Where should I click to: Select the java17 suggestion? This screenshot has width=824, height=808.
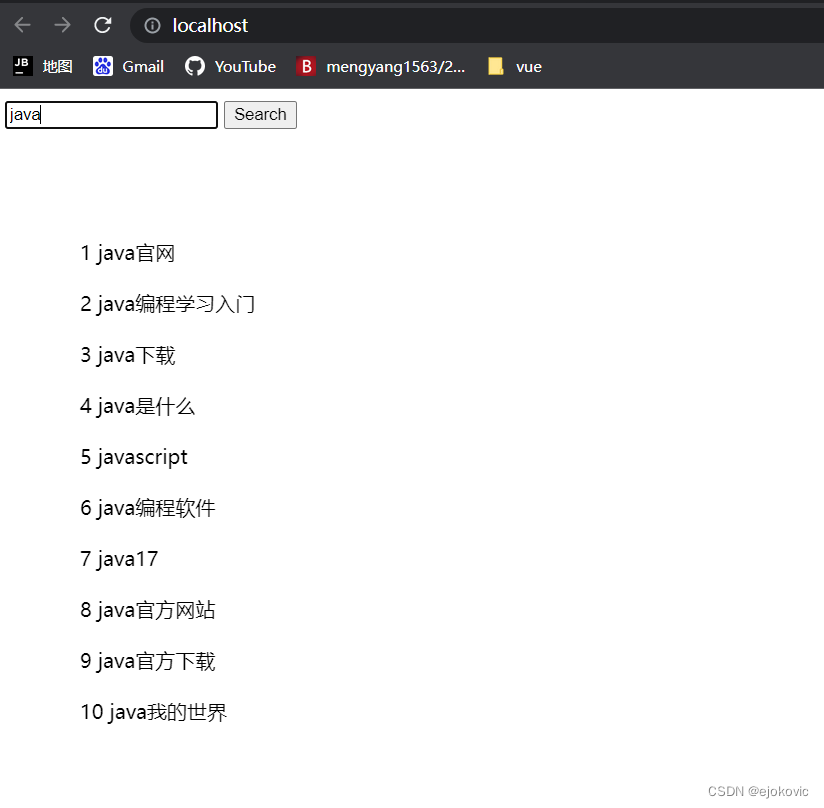pyautogui.click(x=119, y=559)
